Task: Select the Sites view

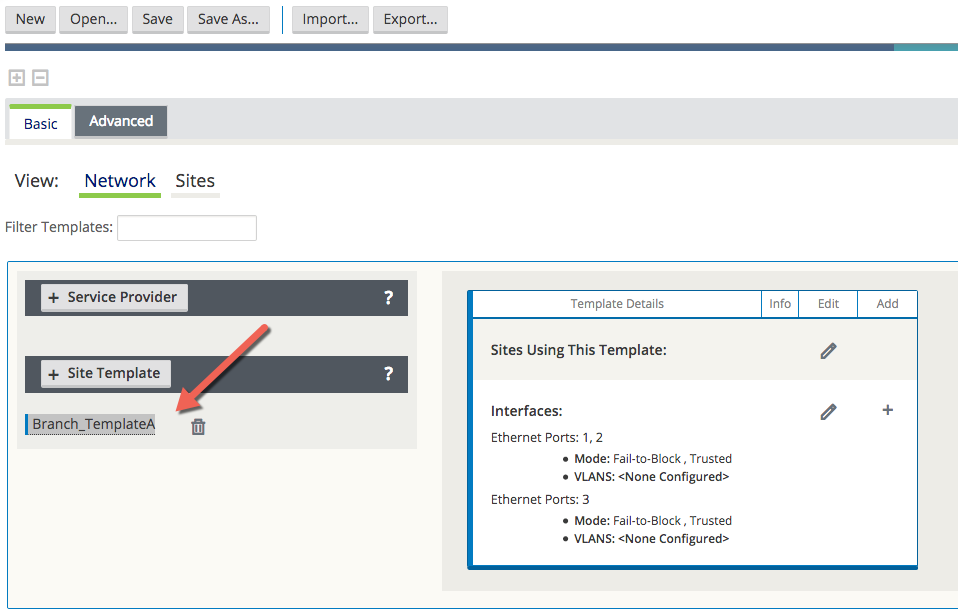Action: tap(195, 181)
